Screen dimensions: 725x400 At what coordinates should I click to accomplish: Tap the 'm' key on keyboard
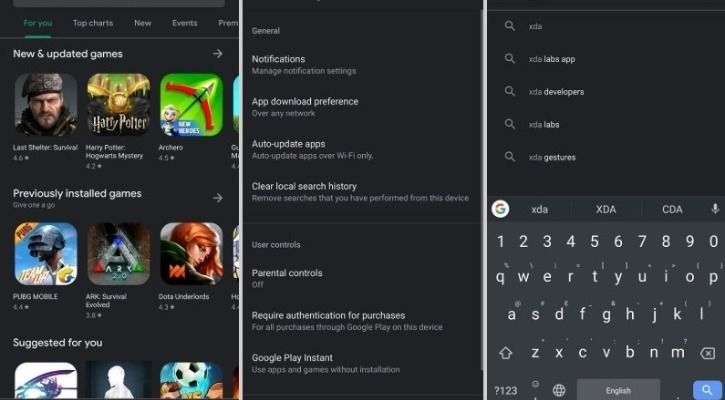(x=677, y=352)
